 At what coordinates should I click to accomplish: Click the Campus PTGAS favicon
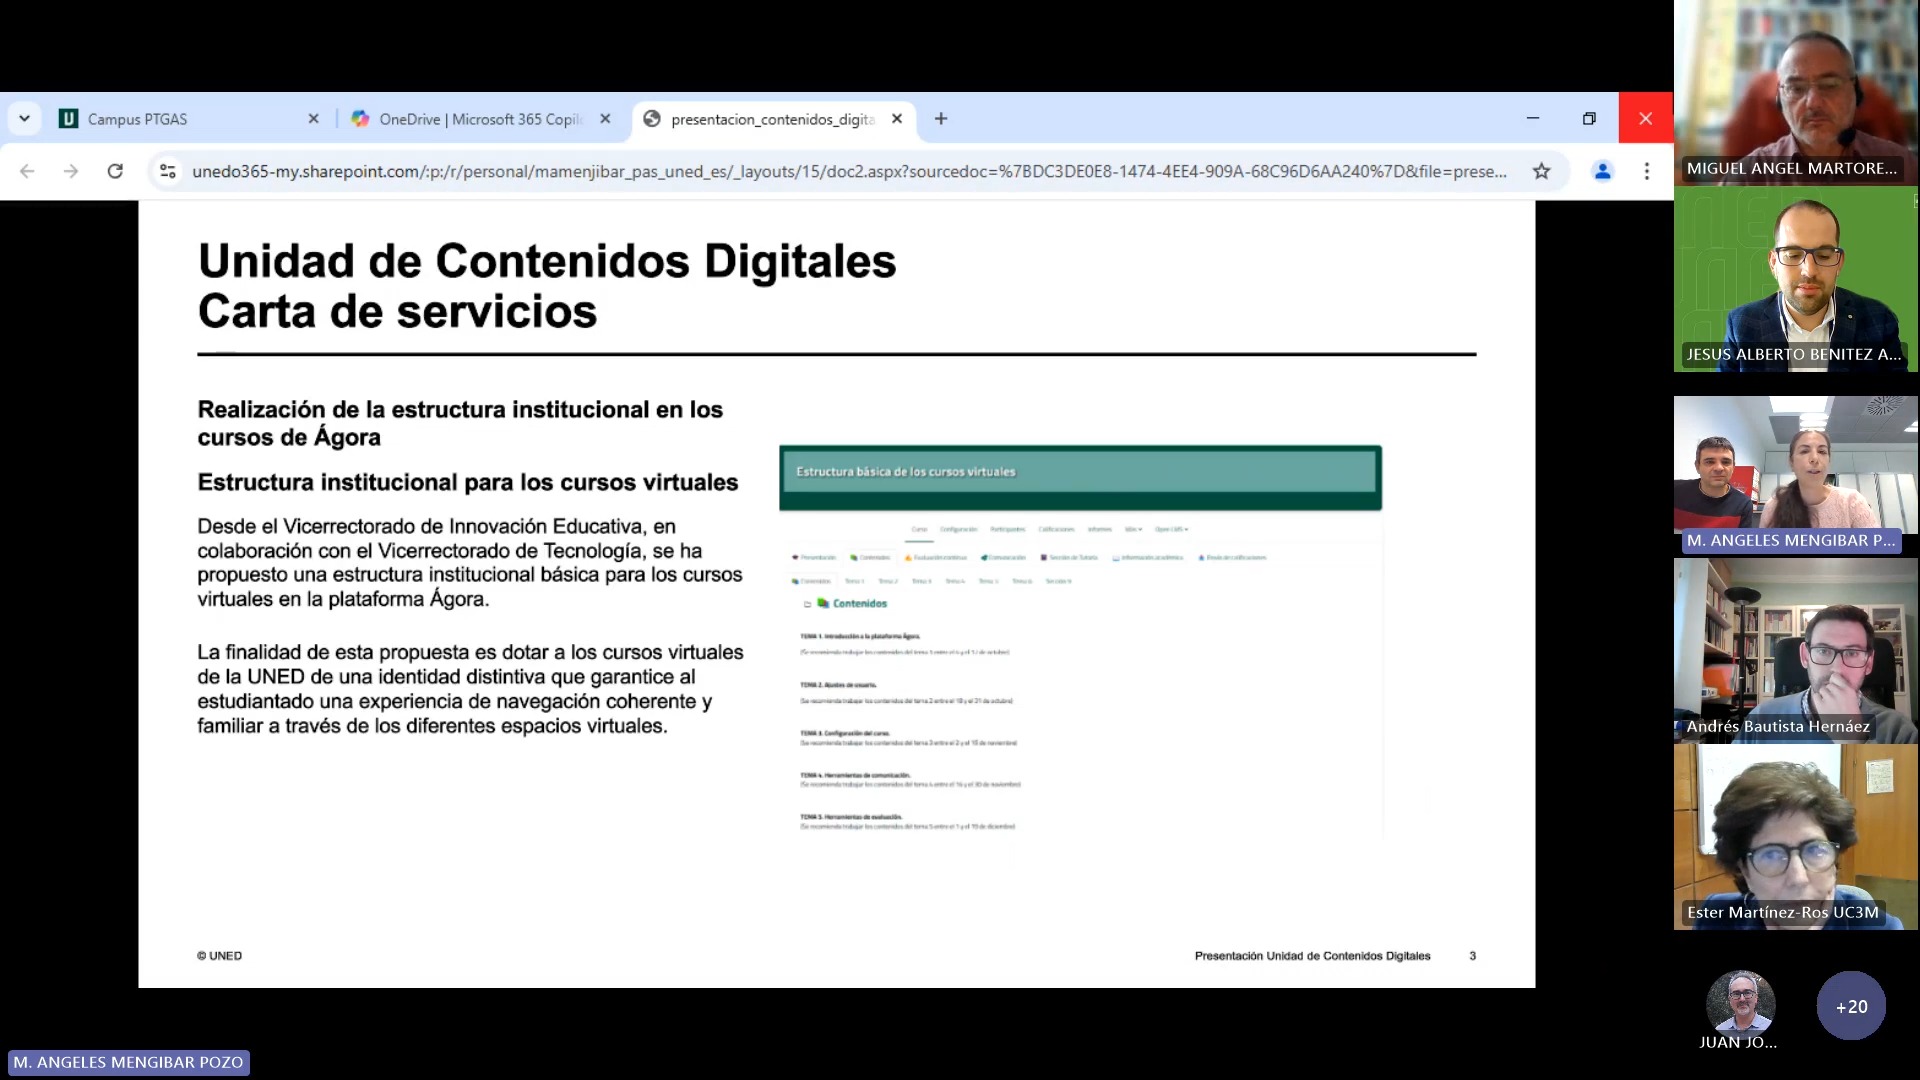pos(69,119)
